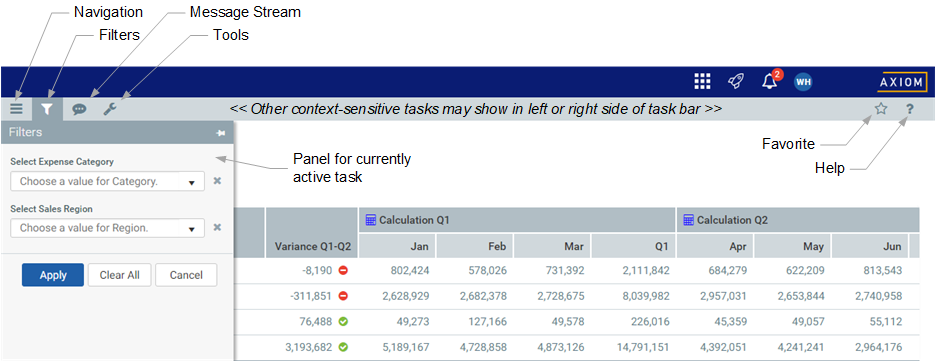Click the rocket quick launch icon
The height and width of the screenshot is (361, 936).
pyautogui.click(x=736, y=82)
